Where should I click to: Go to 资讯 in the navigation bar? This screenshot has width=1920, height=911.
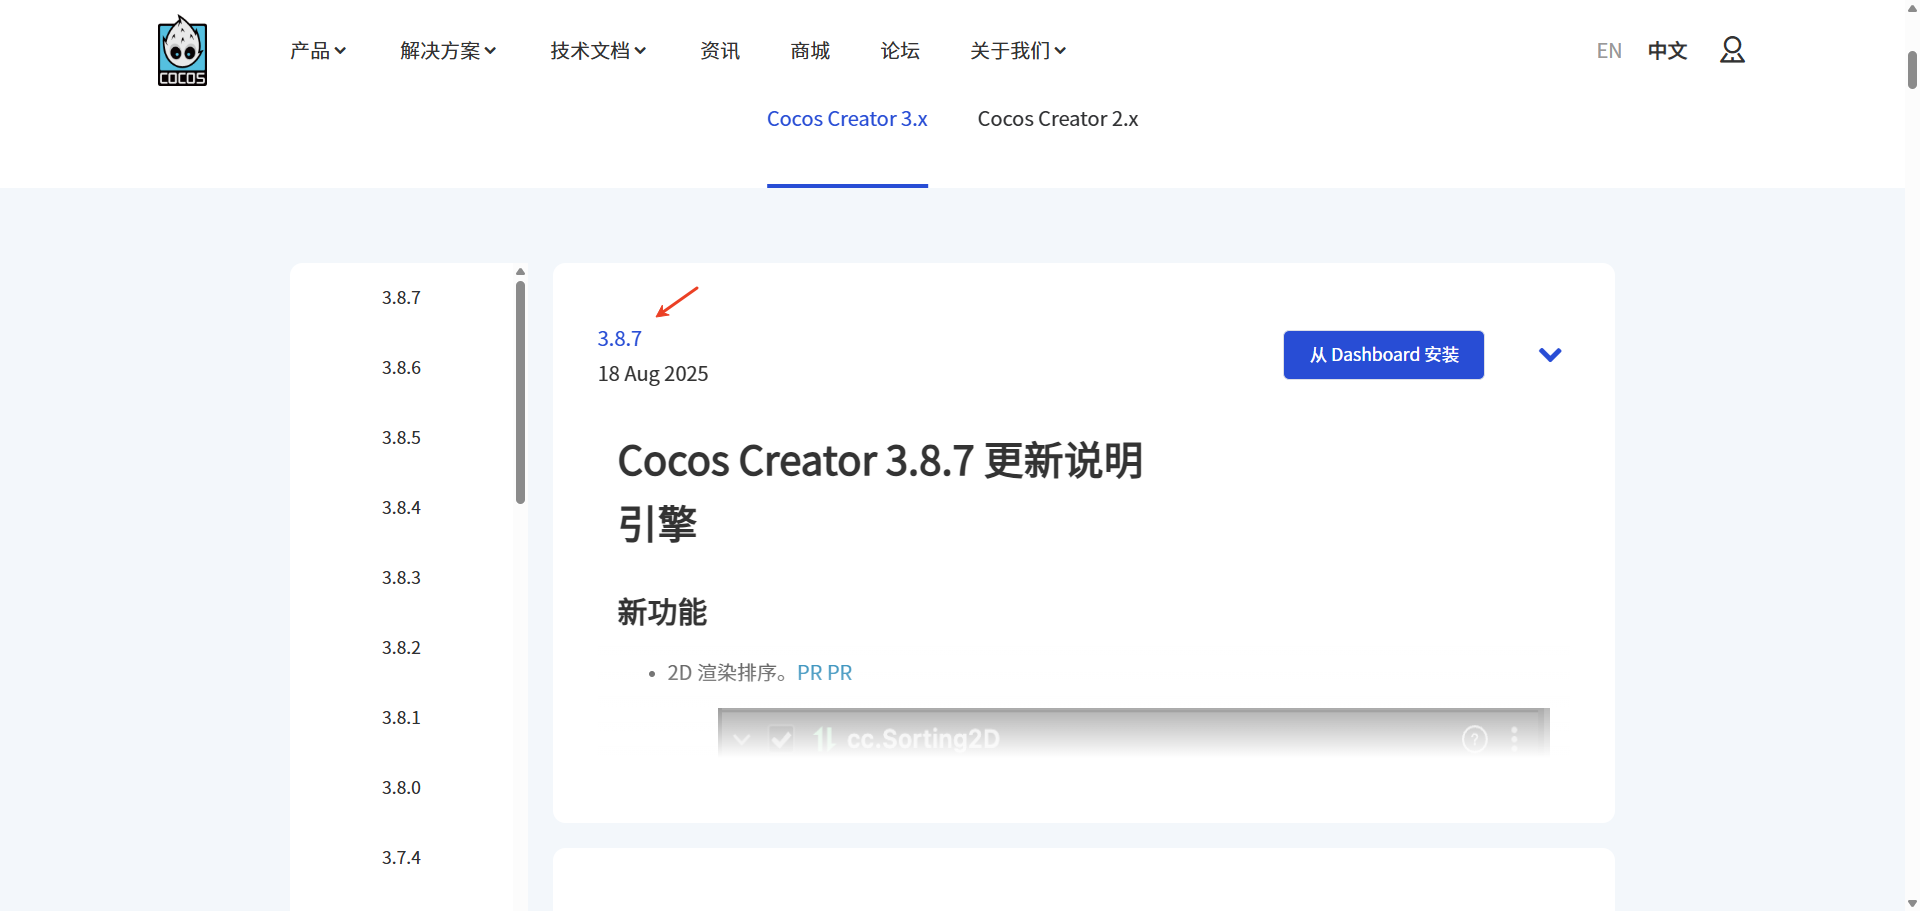[x=720, y=51]
